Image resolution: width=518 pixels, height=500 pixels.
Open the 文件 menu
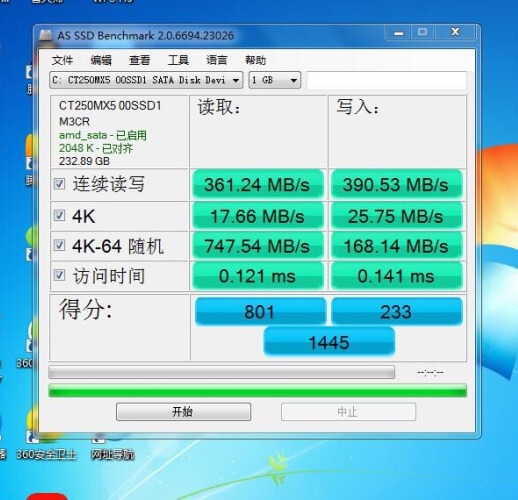coord(62,60)
